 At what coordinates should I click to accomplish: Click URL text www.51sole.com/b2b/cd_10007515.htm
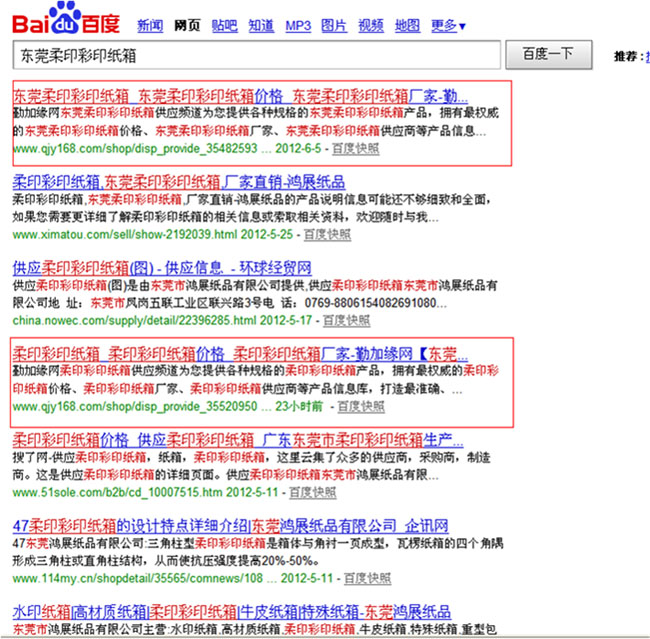(117, 493)
